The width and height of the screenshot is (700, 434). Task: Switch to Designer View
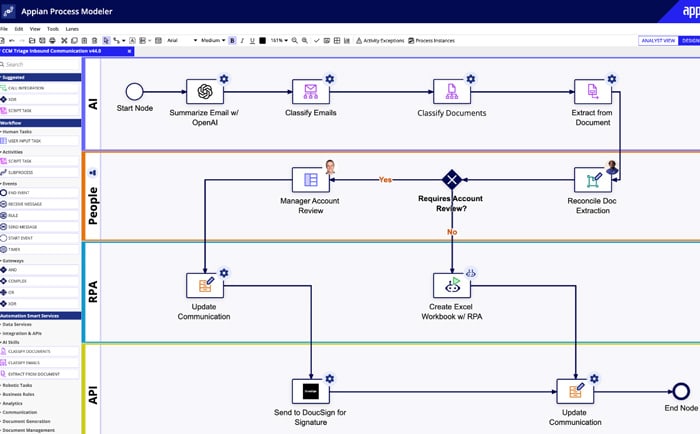[x=689, y=41]
